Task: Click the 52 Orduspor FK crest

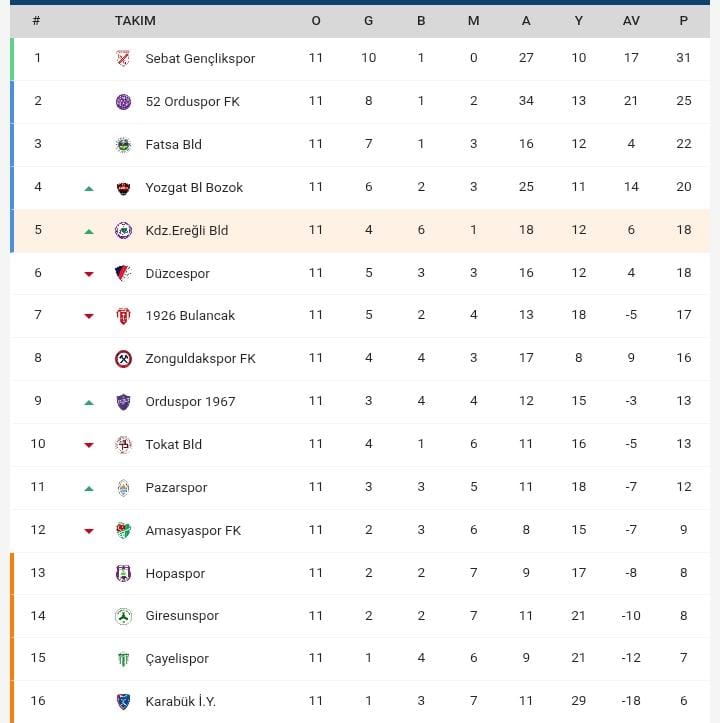Action: click(123, 101)
